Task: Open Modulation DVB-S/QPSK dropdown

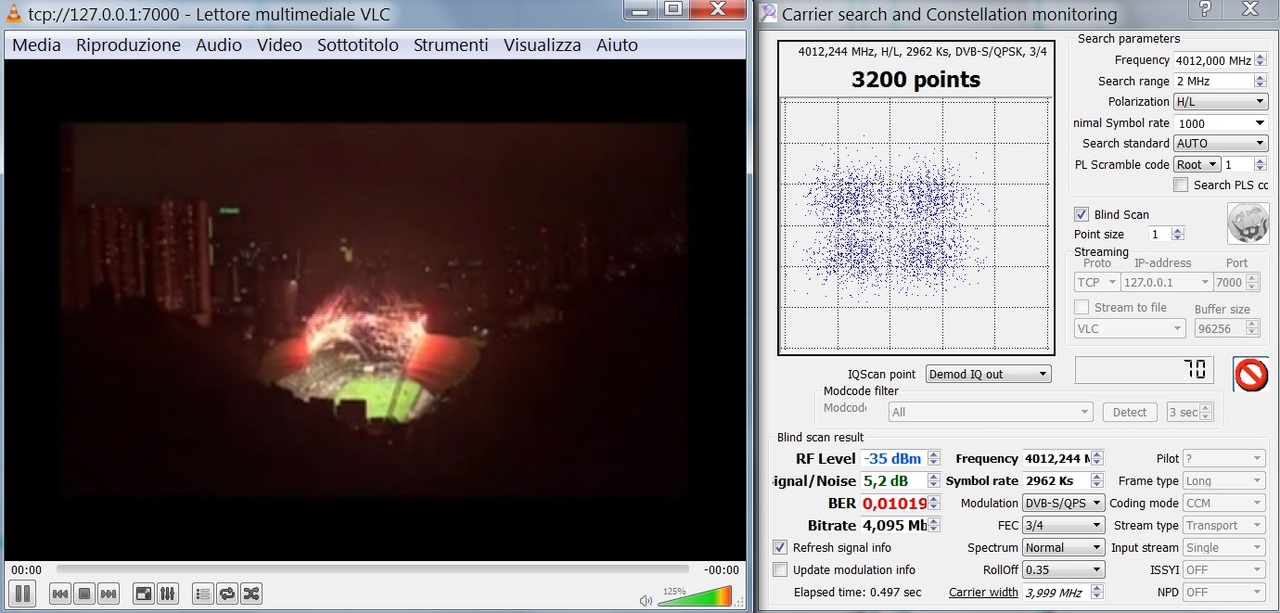Action: click(1063, 503)
